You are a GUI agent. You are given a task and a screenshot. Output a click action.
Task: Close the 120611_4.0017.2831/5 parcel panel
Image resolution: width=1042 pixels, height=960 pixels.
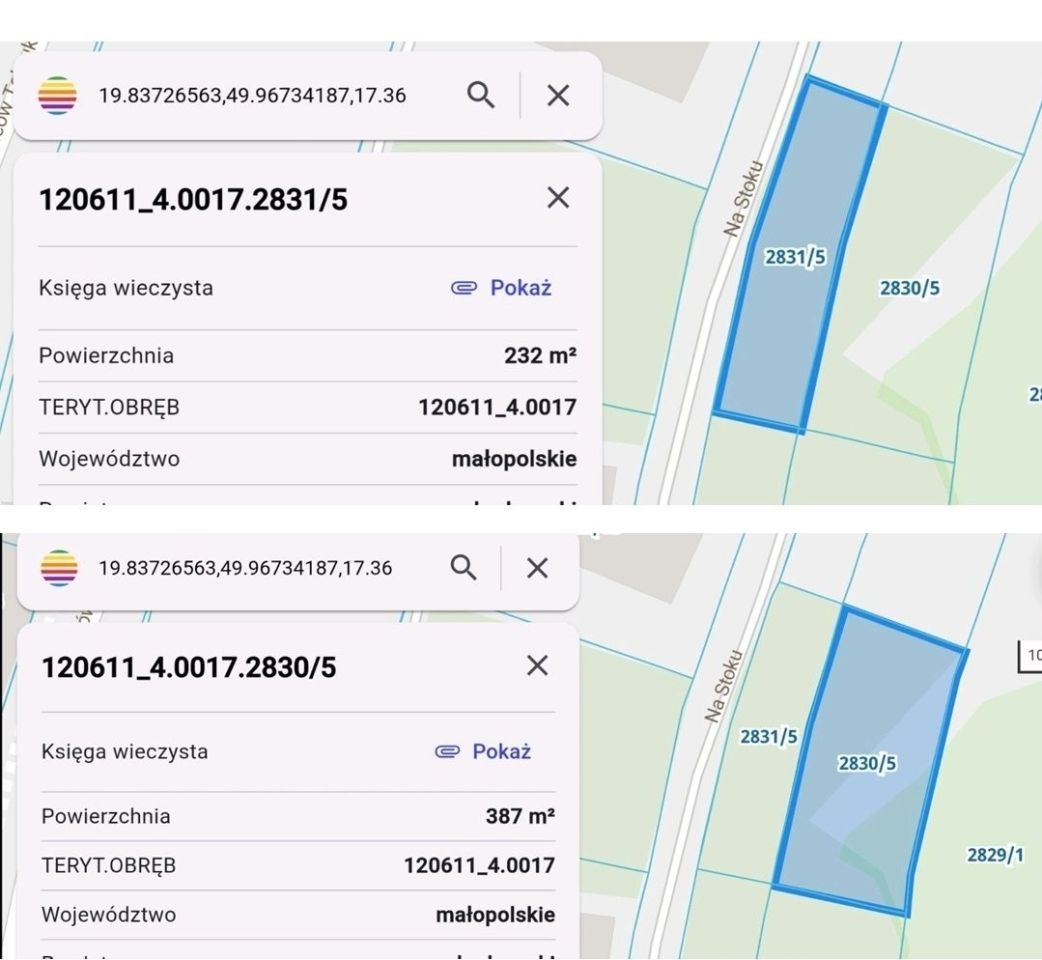pos(558,197)
